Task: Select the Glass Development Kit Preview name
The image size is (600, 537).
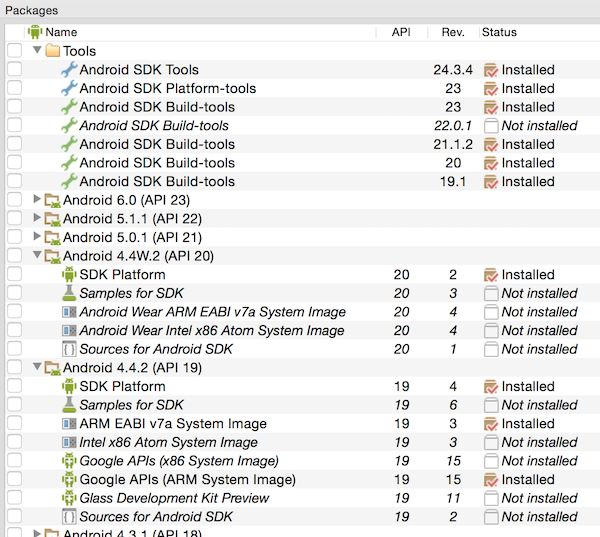Action: (x=174, y=498)
